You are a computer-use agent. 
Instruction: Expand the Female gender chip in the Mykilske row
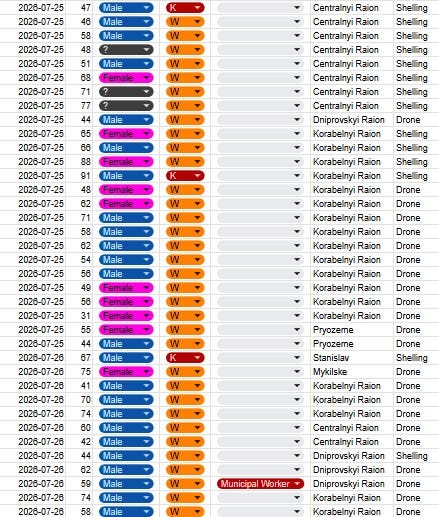126,372
